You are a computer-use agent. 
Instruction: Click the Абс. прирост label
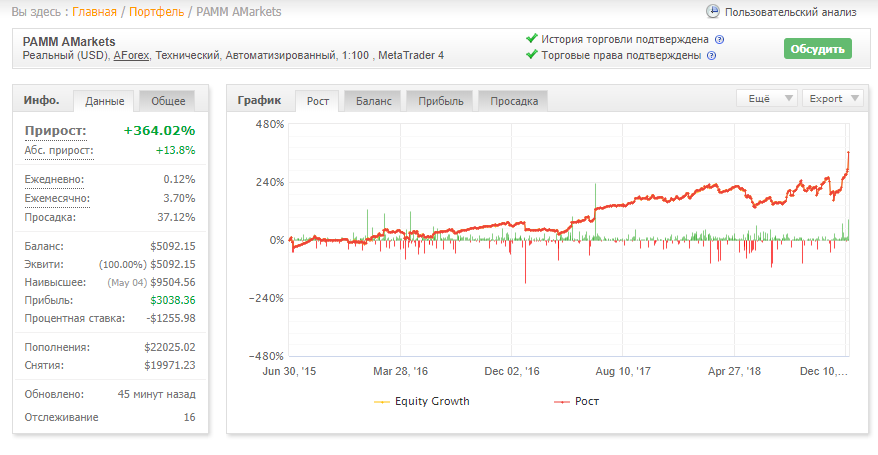[59, 151]
